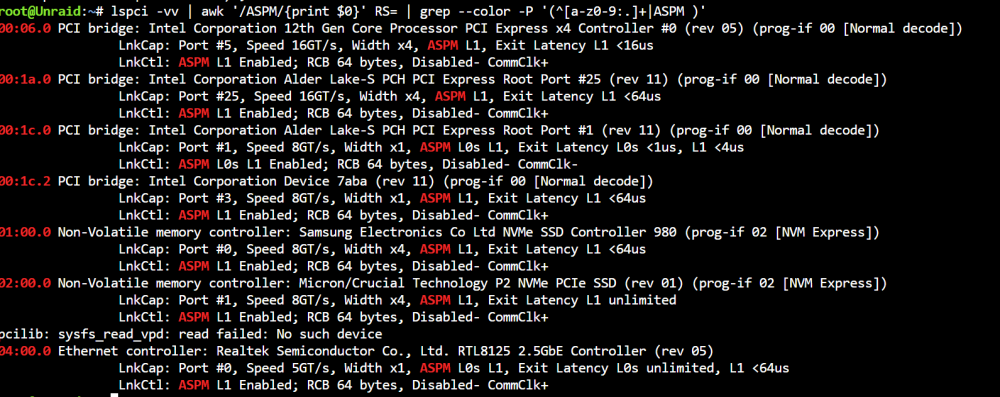Select the 00:06.0 PCI address
The height and width of the screenshot is (397, 1000).
tap(26, 29)
